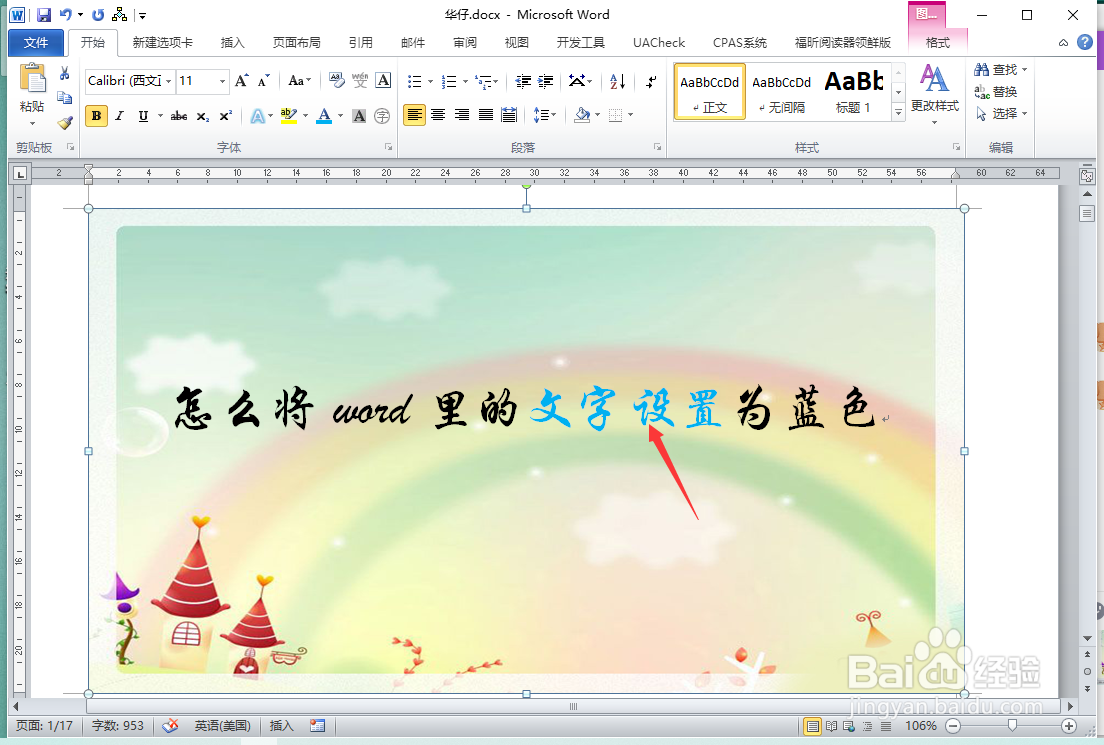The width and height of the screenshot is (1104, 745).
Task: Click the Phonetic Guide wén icon
Action: [x=360, y=81]
